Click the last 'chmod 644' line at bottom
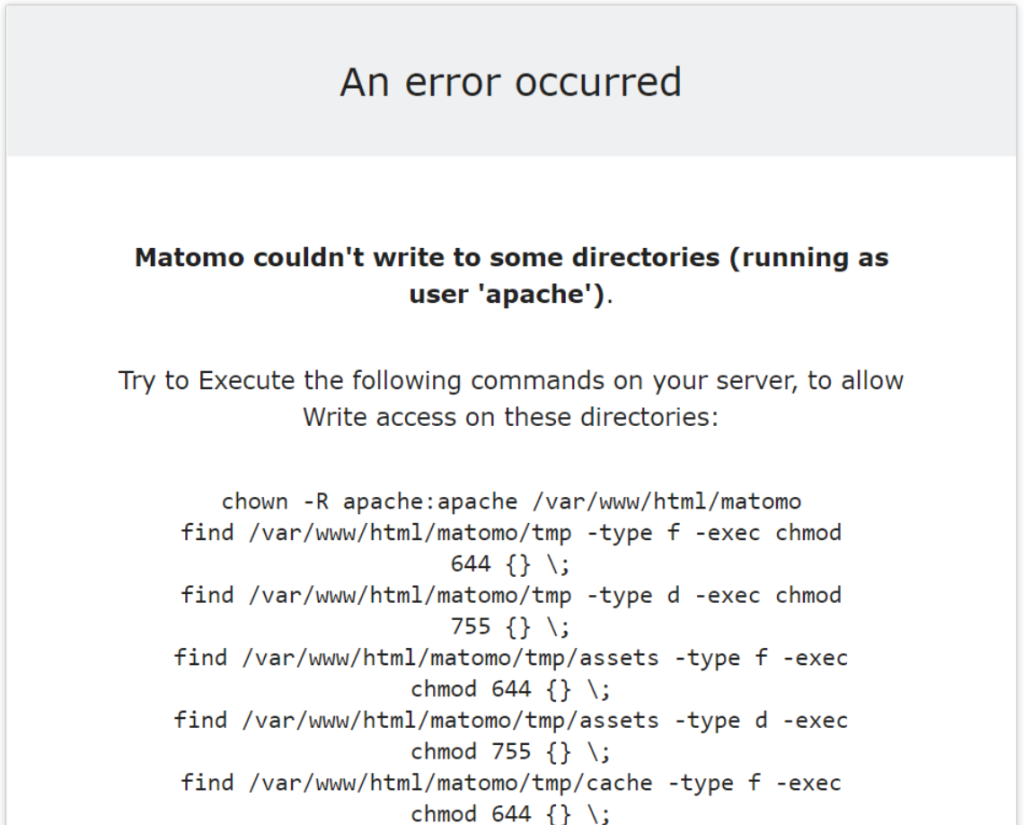 pos(511,814)
